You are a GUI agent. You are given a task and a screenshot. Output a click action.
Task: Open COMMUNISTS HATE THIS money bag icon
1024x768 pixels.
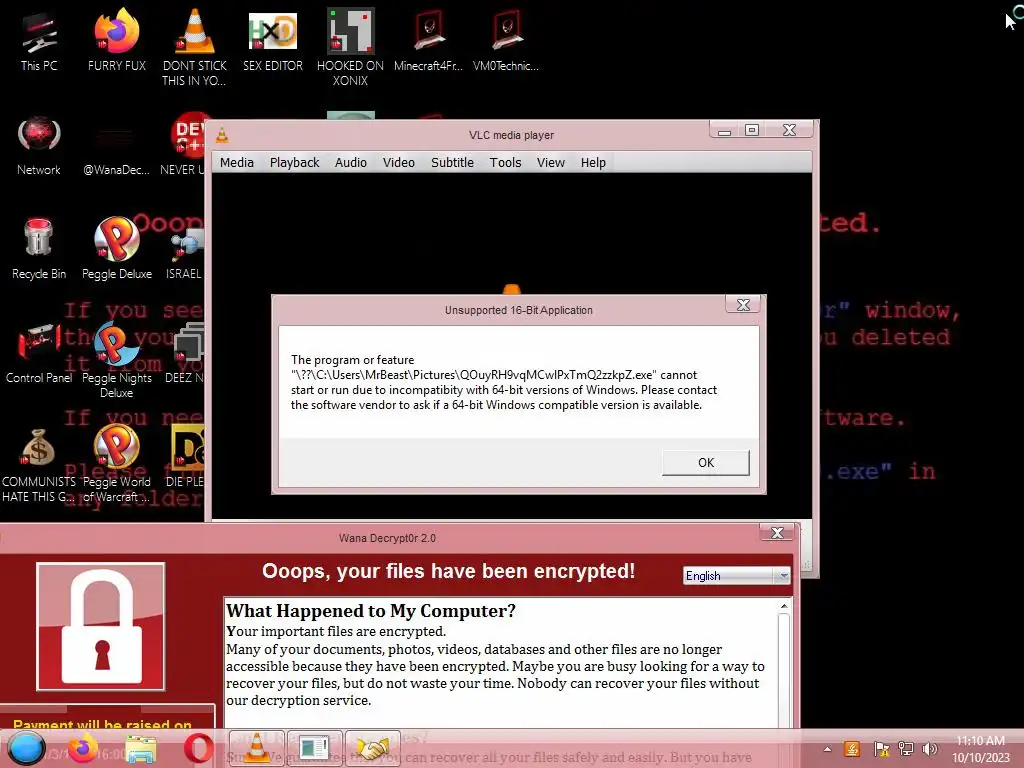[39, 465]
